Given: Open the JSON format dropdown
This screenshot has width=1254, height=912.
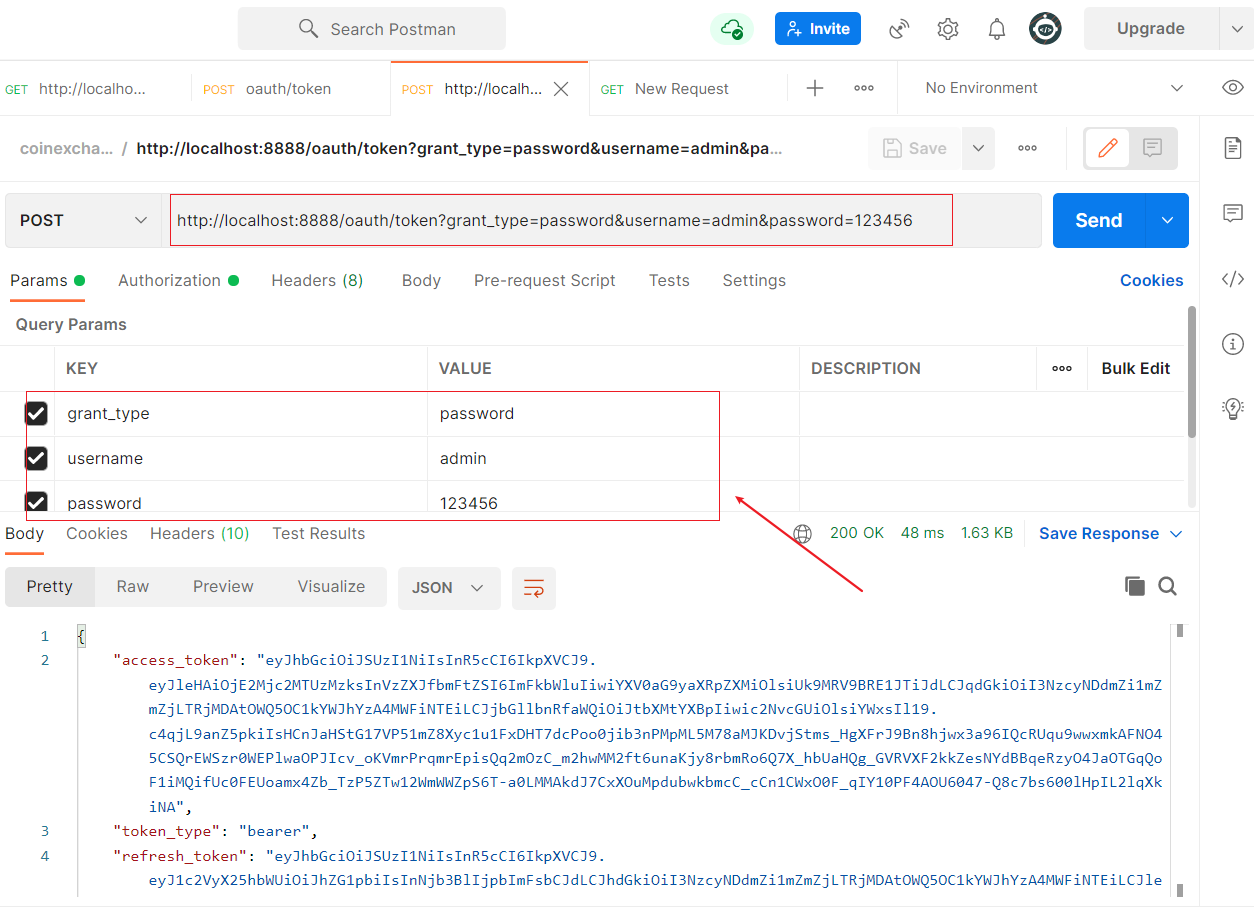Looking at the screenshot, I should [449, 588].
